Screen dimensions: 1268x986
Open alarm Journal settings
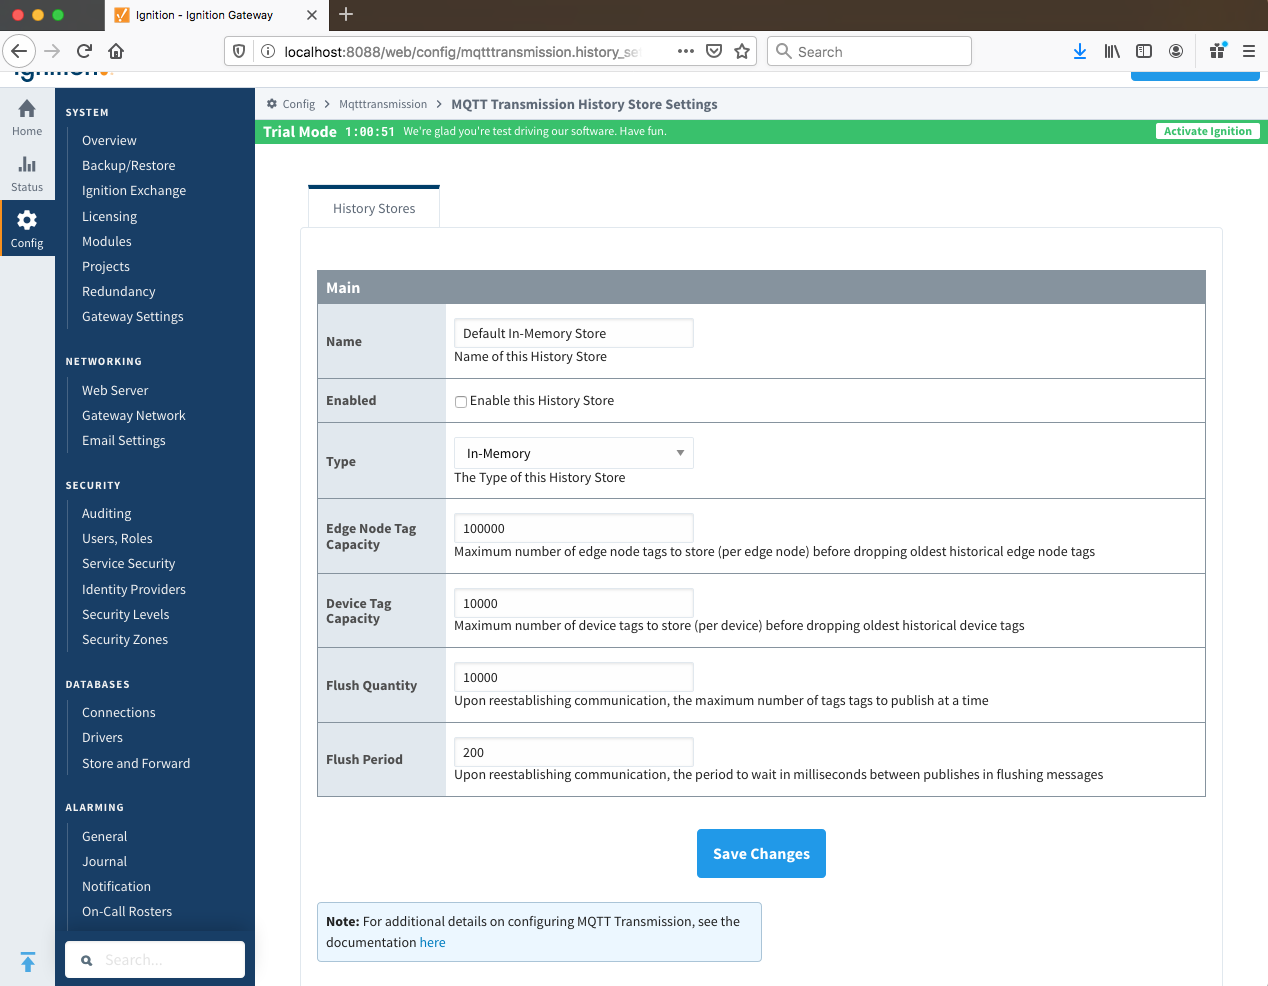tap(105, 861)
